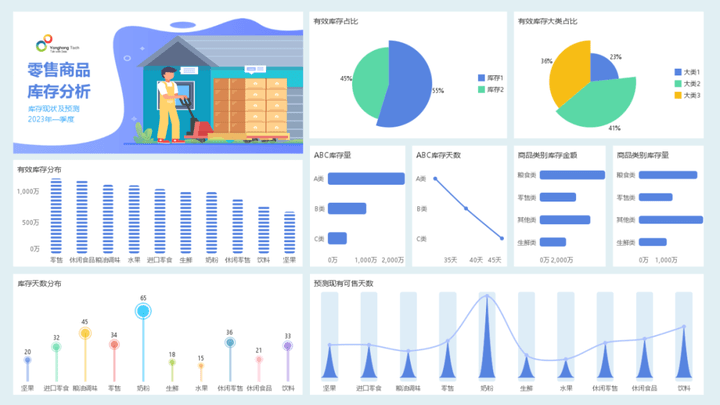Click the 进口零食 striped bar in 有效库存分布
720x405 pixels.
point(160,221)
